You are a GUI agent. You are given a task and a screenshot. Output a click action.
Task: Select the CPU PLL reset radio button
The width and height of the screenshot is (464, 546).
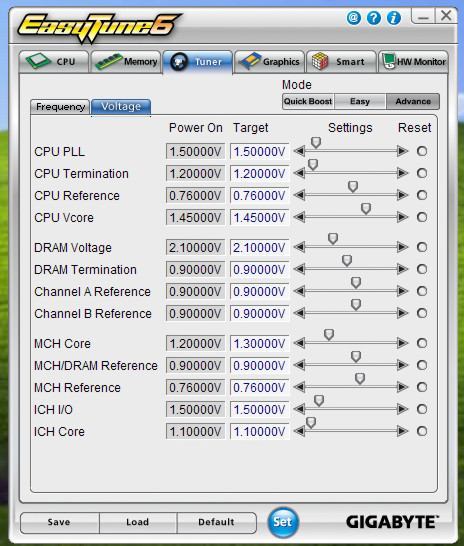click(422, 151)
